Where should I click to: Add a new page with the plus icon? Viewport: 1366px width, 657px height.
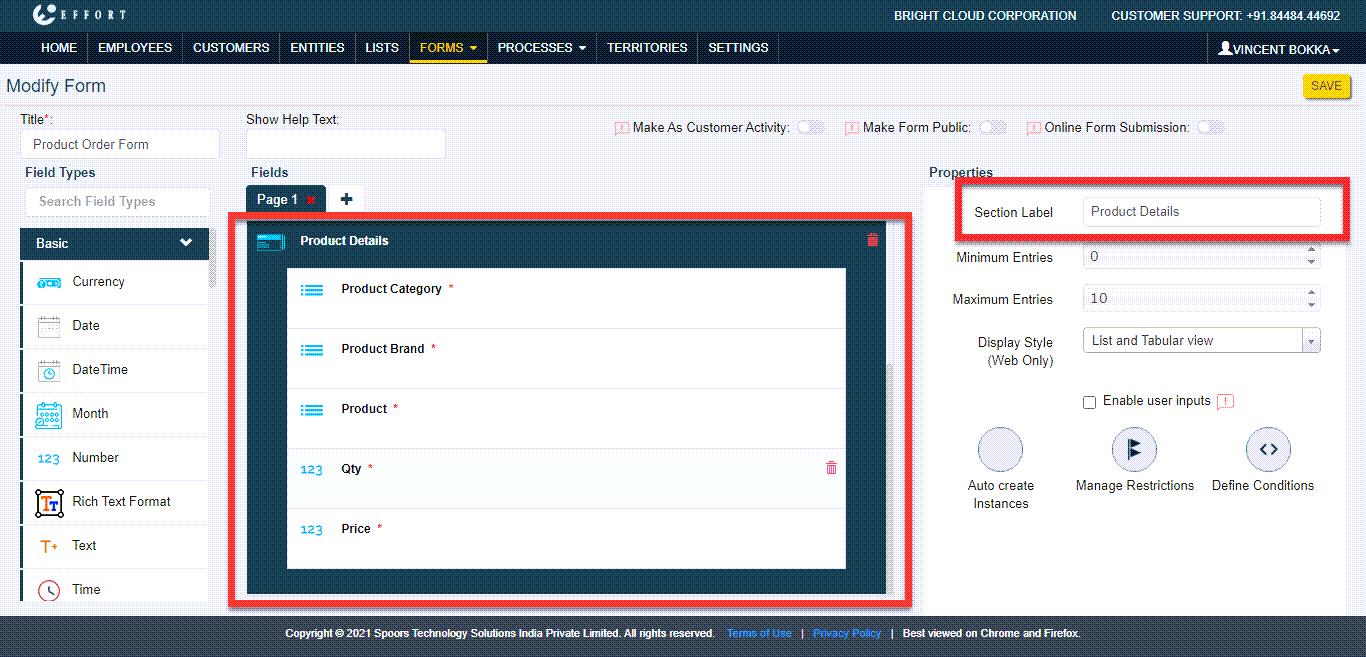[347, 199]
